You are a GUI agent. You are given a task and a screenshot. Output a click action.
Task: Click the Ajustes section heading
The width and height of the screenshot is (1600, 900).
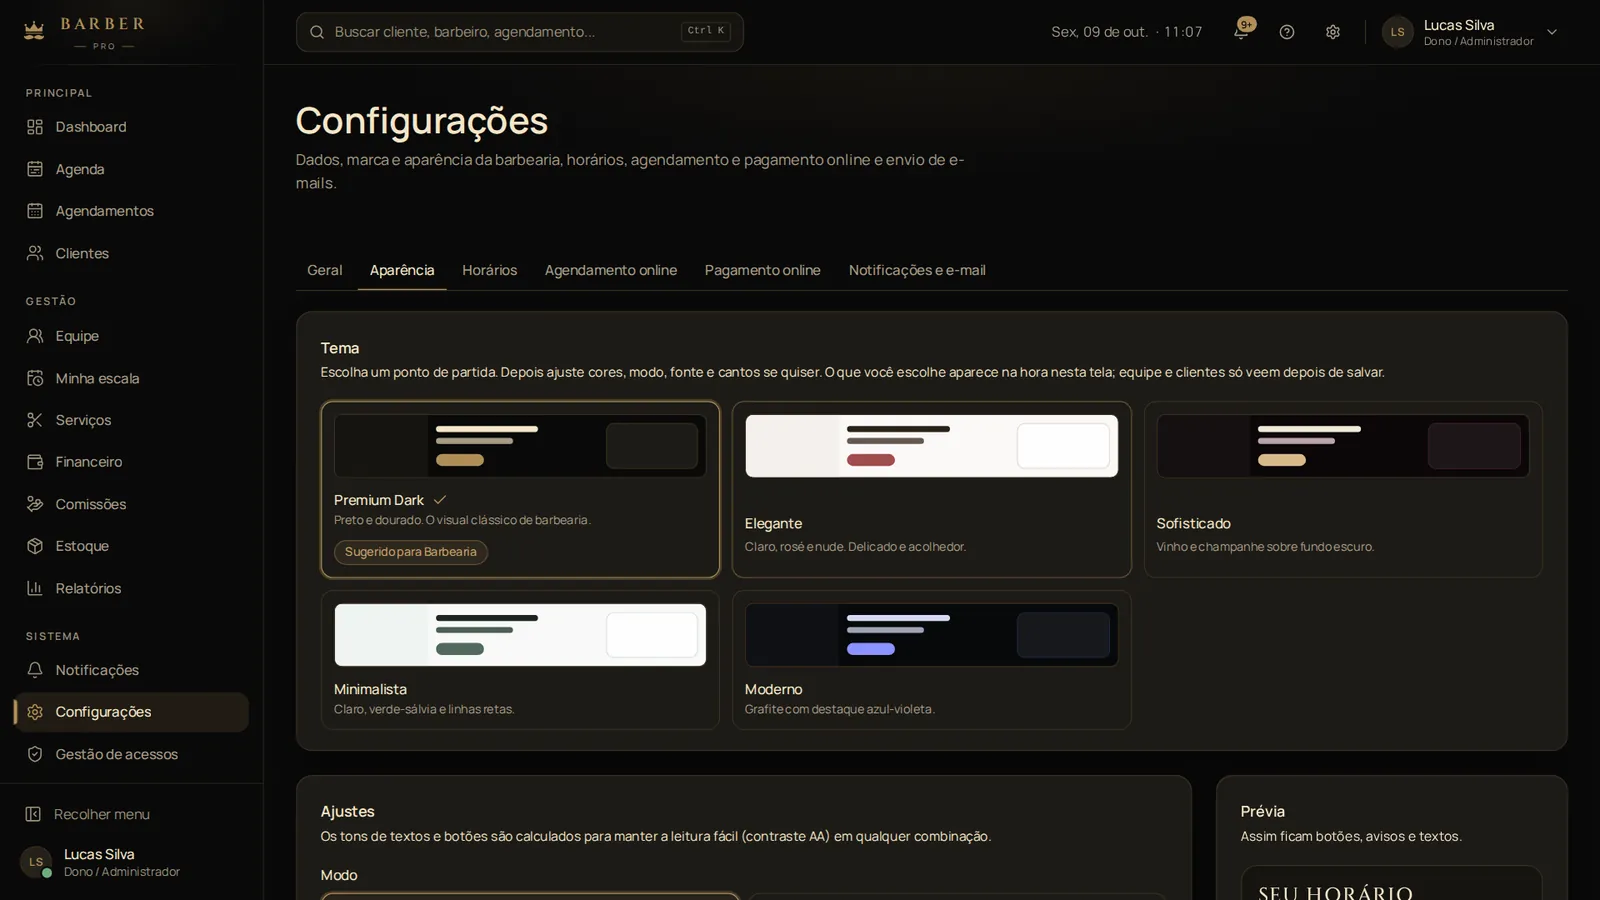[x=347, y=811]
